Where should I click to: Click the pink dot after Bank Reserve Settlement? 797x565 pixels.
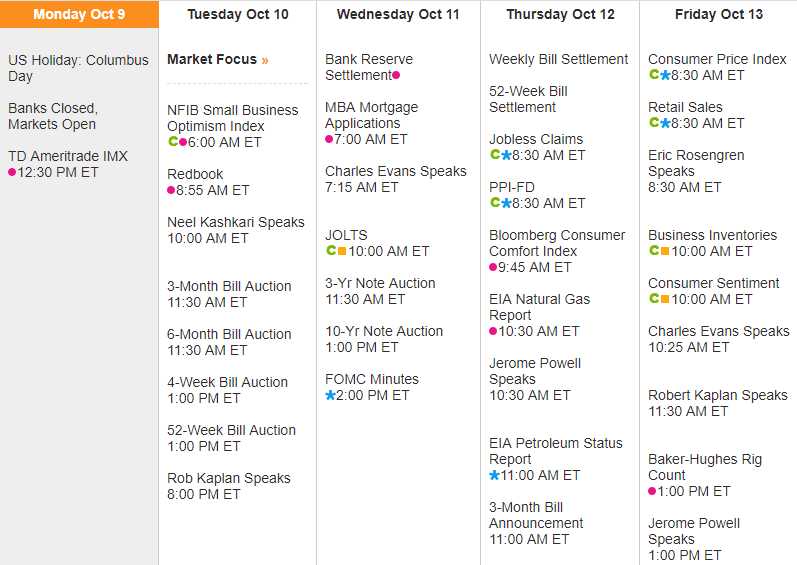[x=396, y=75]
